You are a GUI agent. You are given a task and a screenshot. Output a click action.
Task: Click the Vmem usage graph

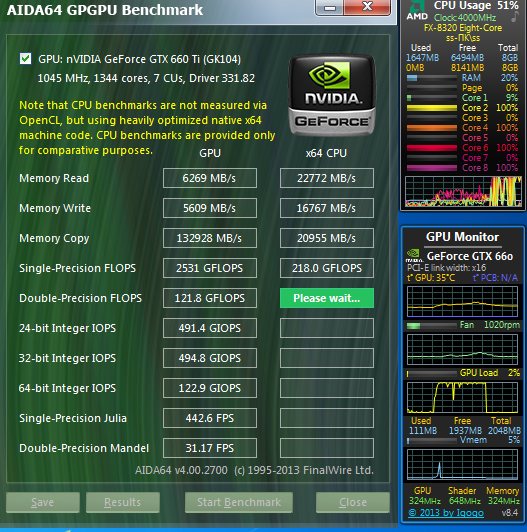click(x=463, y=464)
